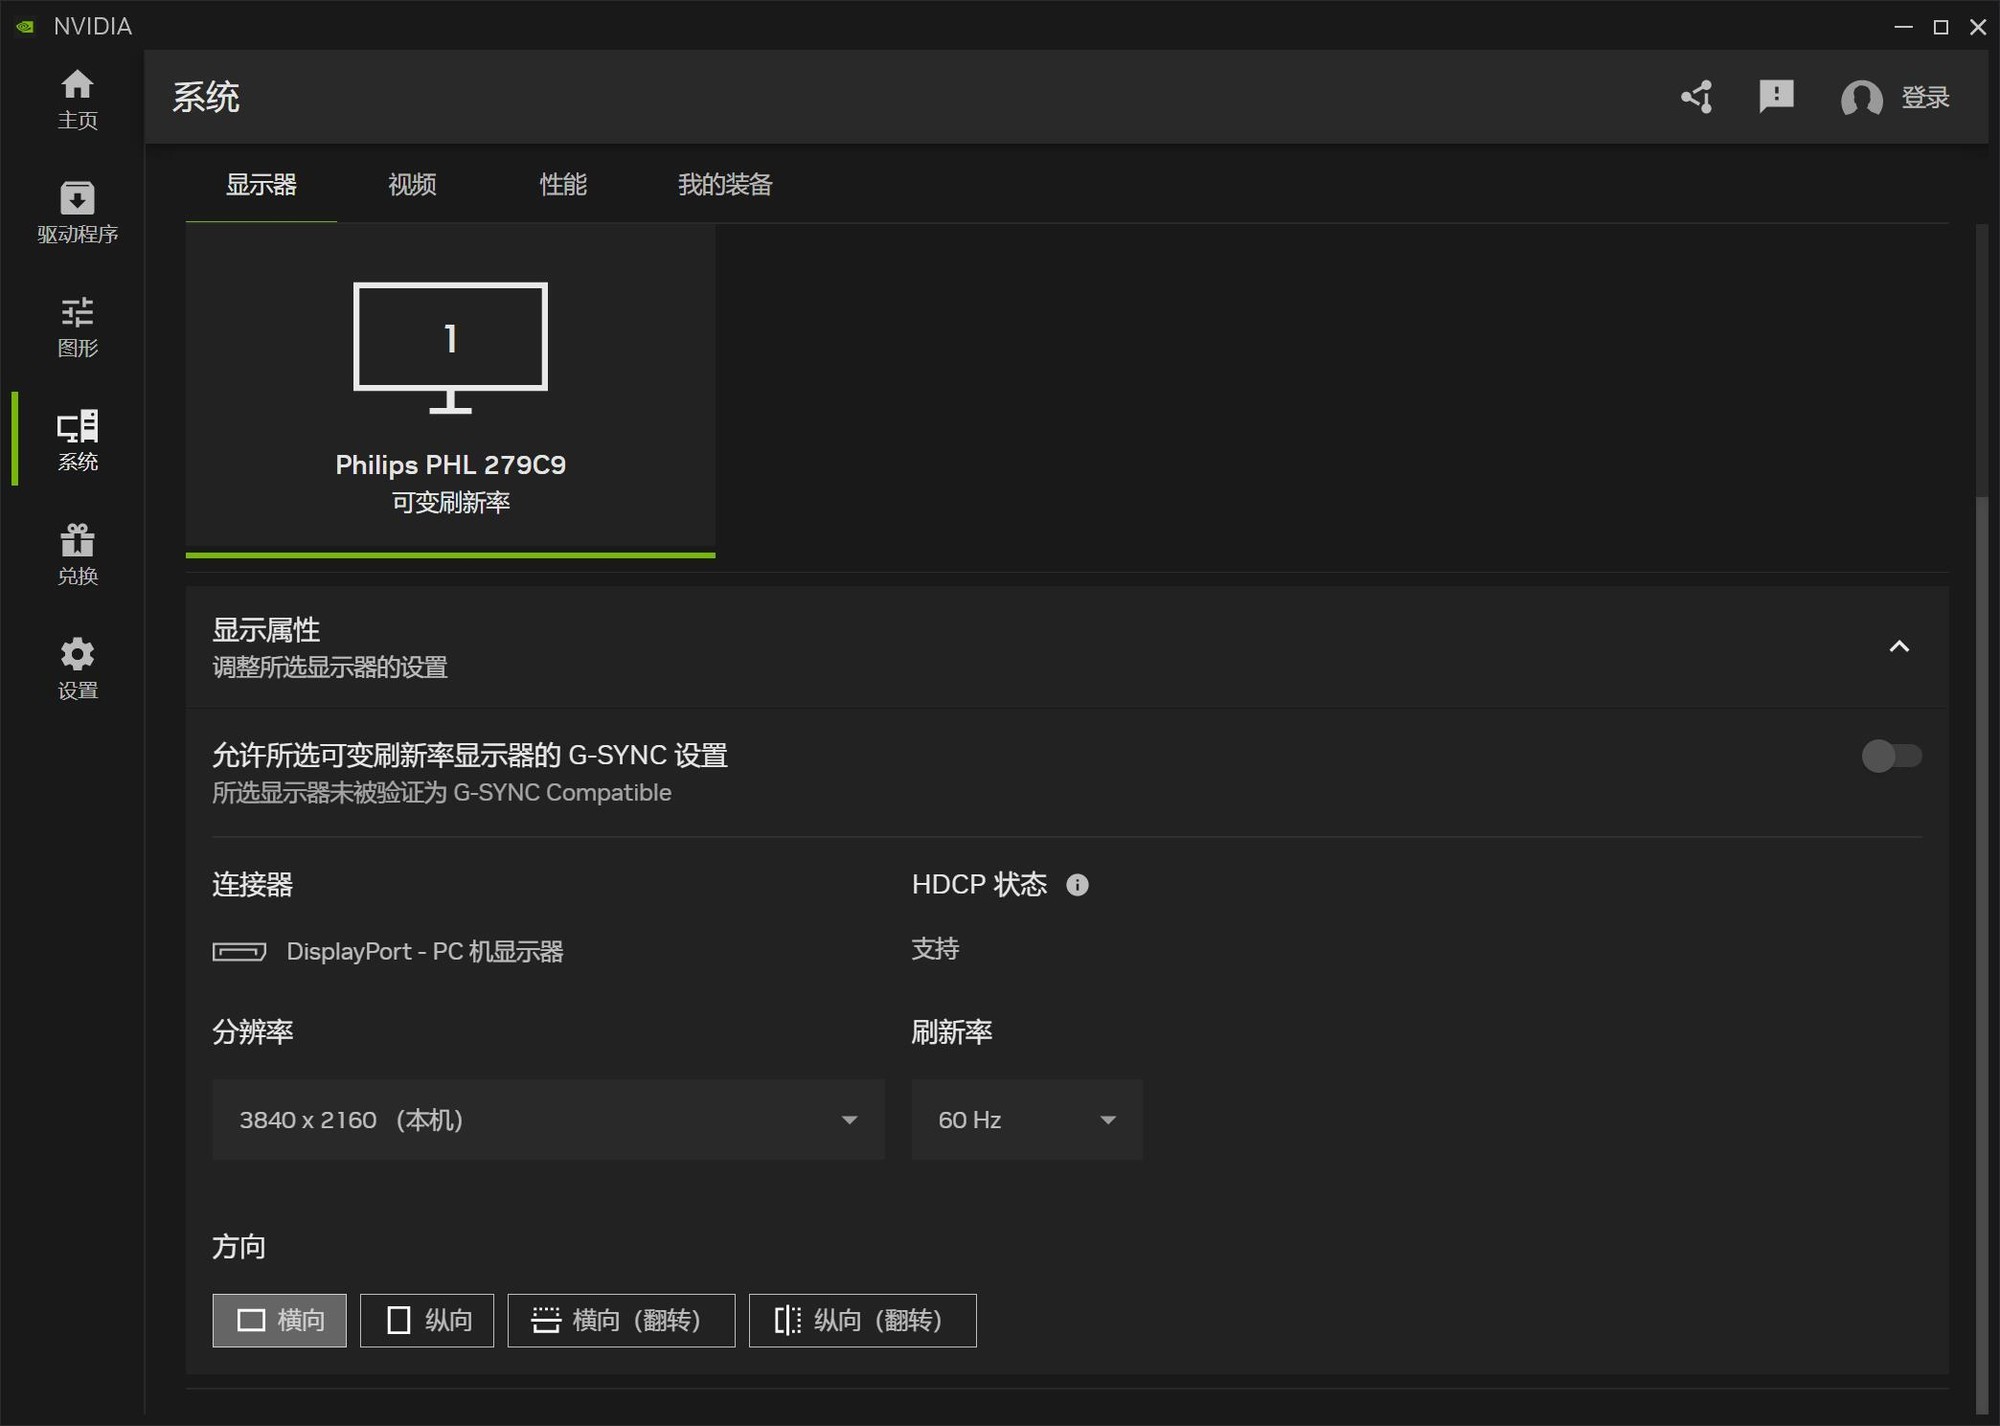Click the 图形 (Graphics) sidebar icon
The image size is (2000, 1426).
77,326
